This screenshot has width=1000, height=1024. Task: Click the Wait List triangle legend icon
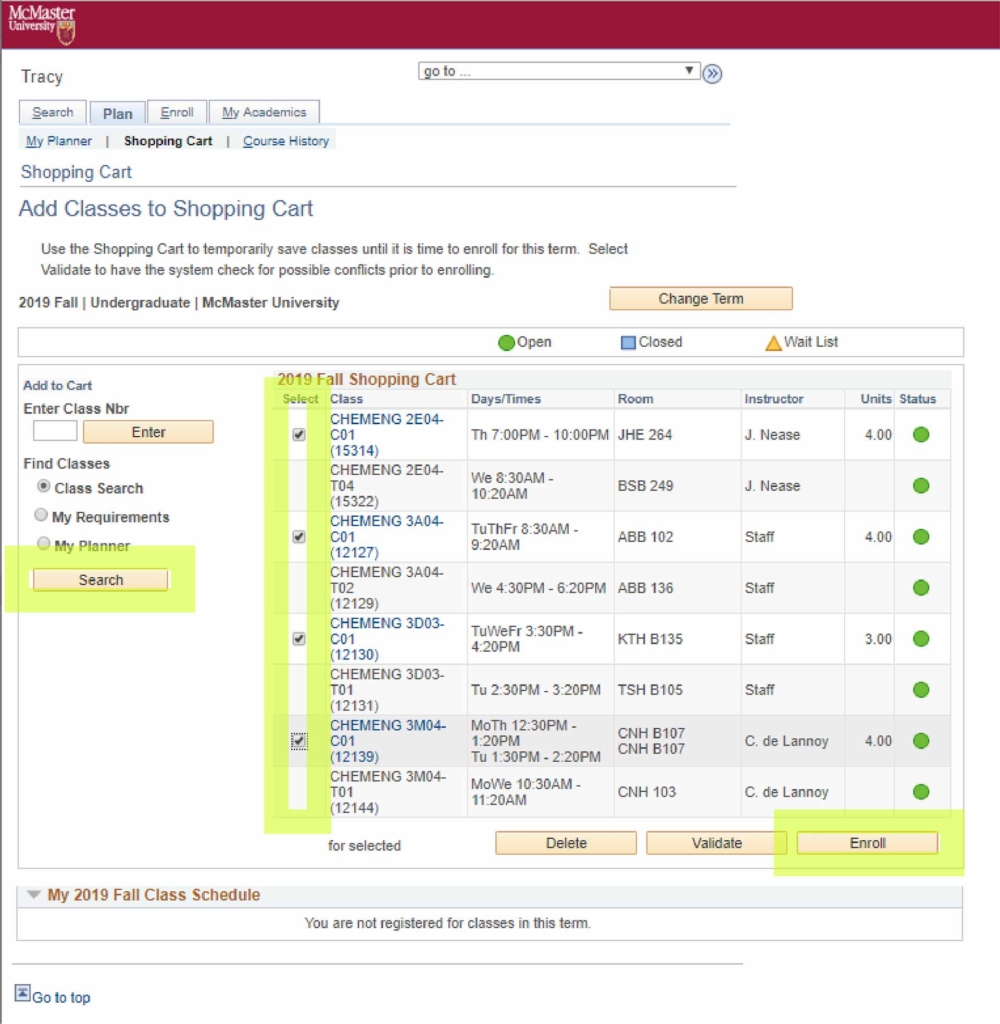tap(773, 343)
